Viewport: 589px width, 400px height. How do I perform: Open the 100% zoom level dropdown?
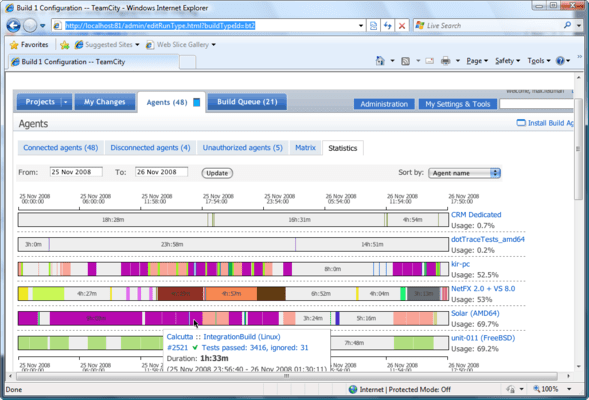tap(569, 389)
